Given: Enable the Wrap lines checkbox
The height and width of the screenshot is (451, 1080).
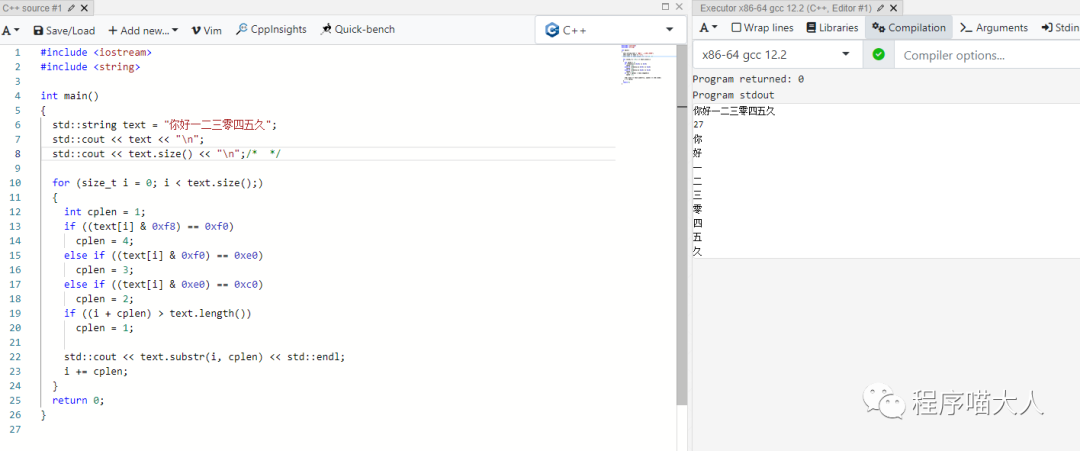Looking at the screenshot, I should (737, 28).
